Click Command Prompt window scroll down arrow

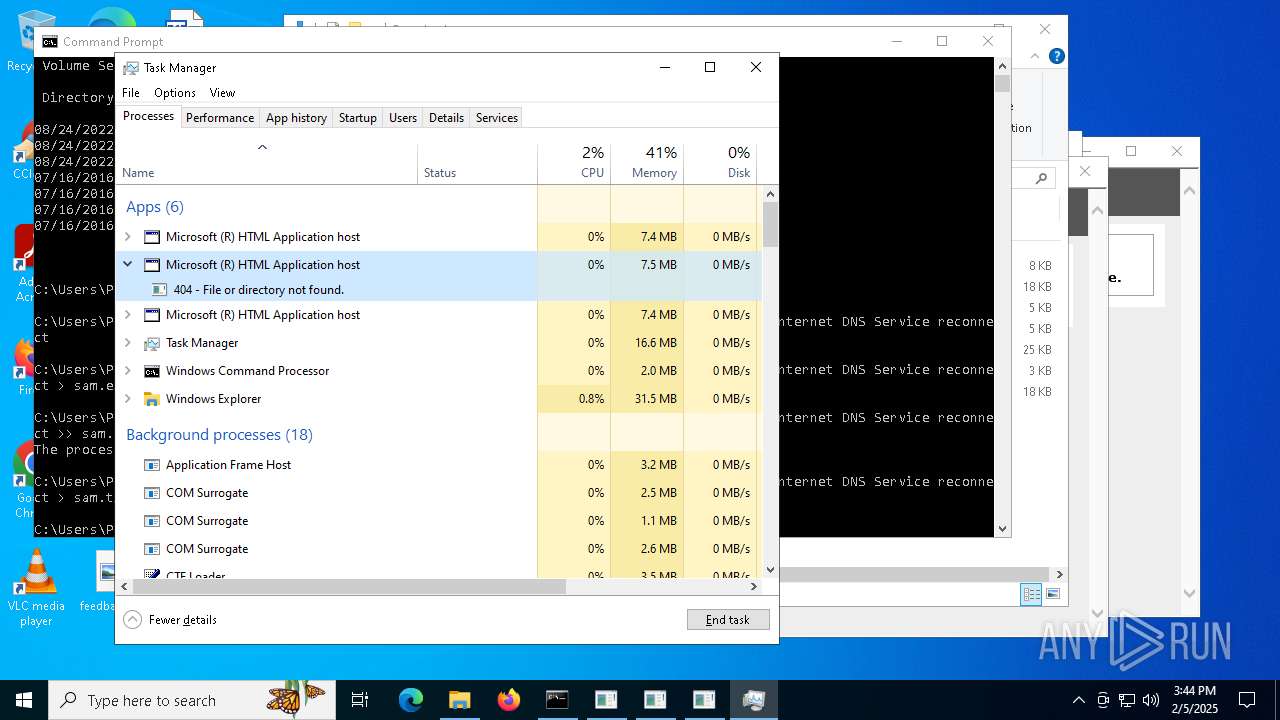(x=1002, y=528)
